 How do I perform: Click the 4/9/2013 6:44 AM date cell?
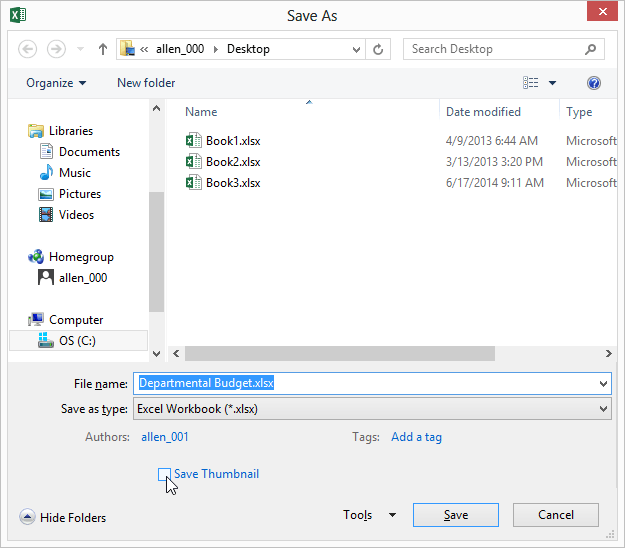(491, 141)
